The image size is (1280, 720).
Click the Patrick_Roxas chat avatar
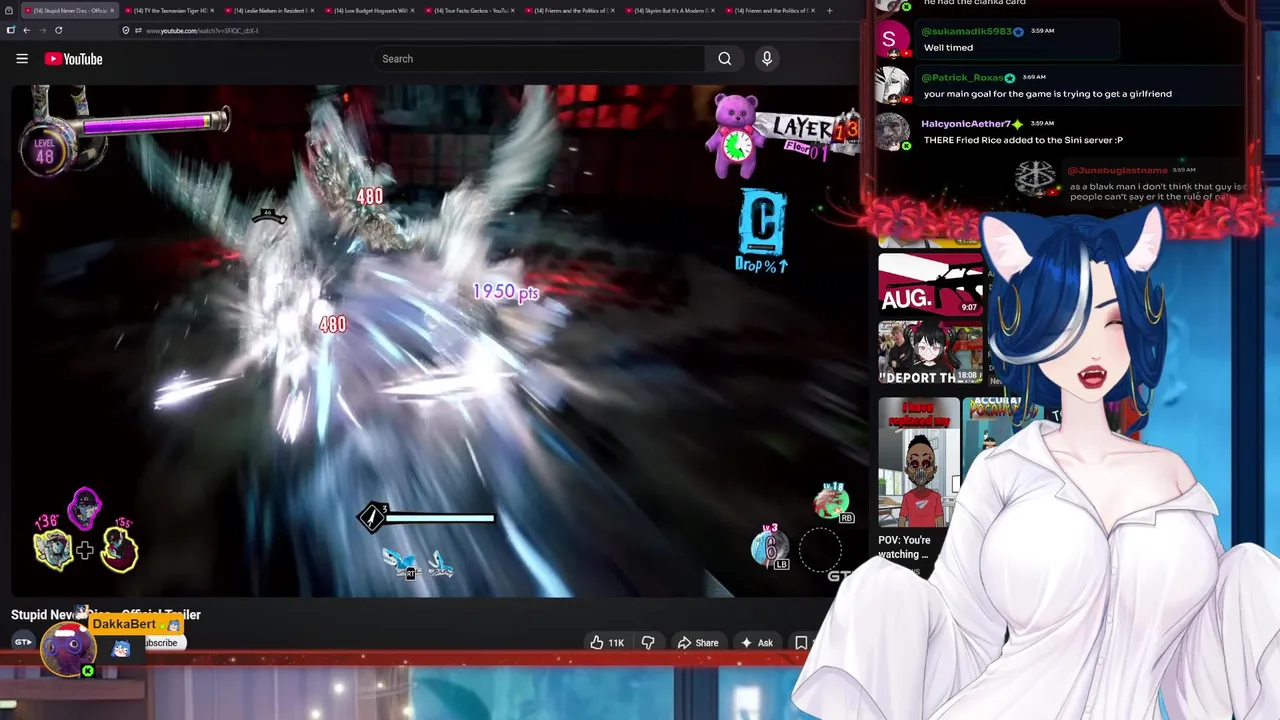892,86
